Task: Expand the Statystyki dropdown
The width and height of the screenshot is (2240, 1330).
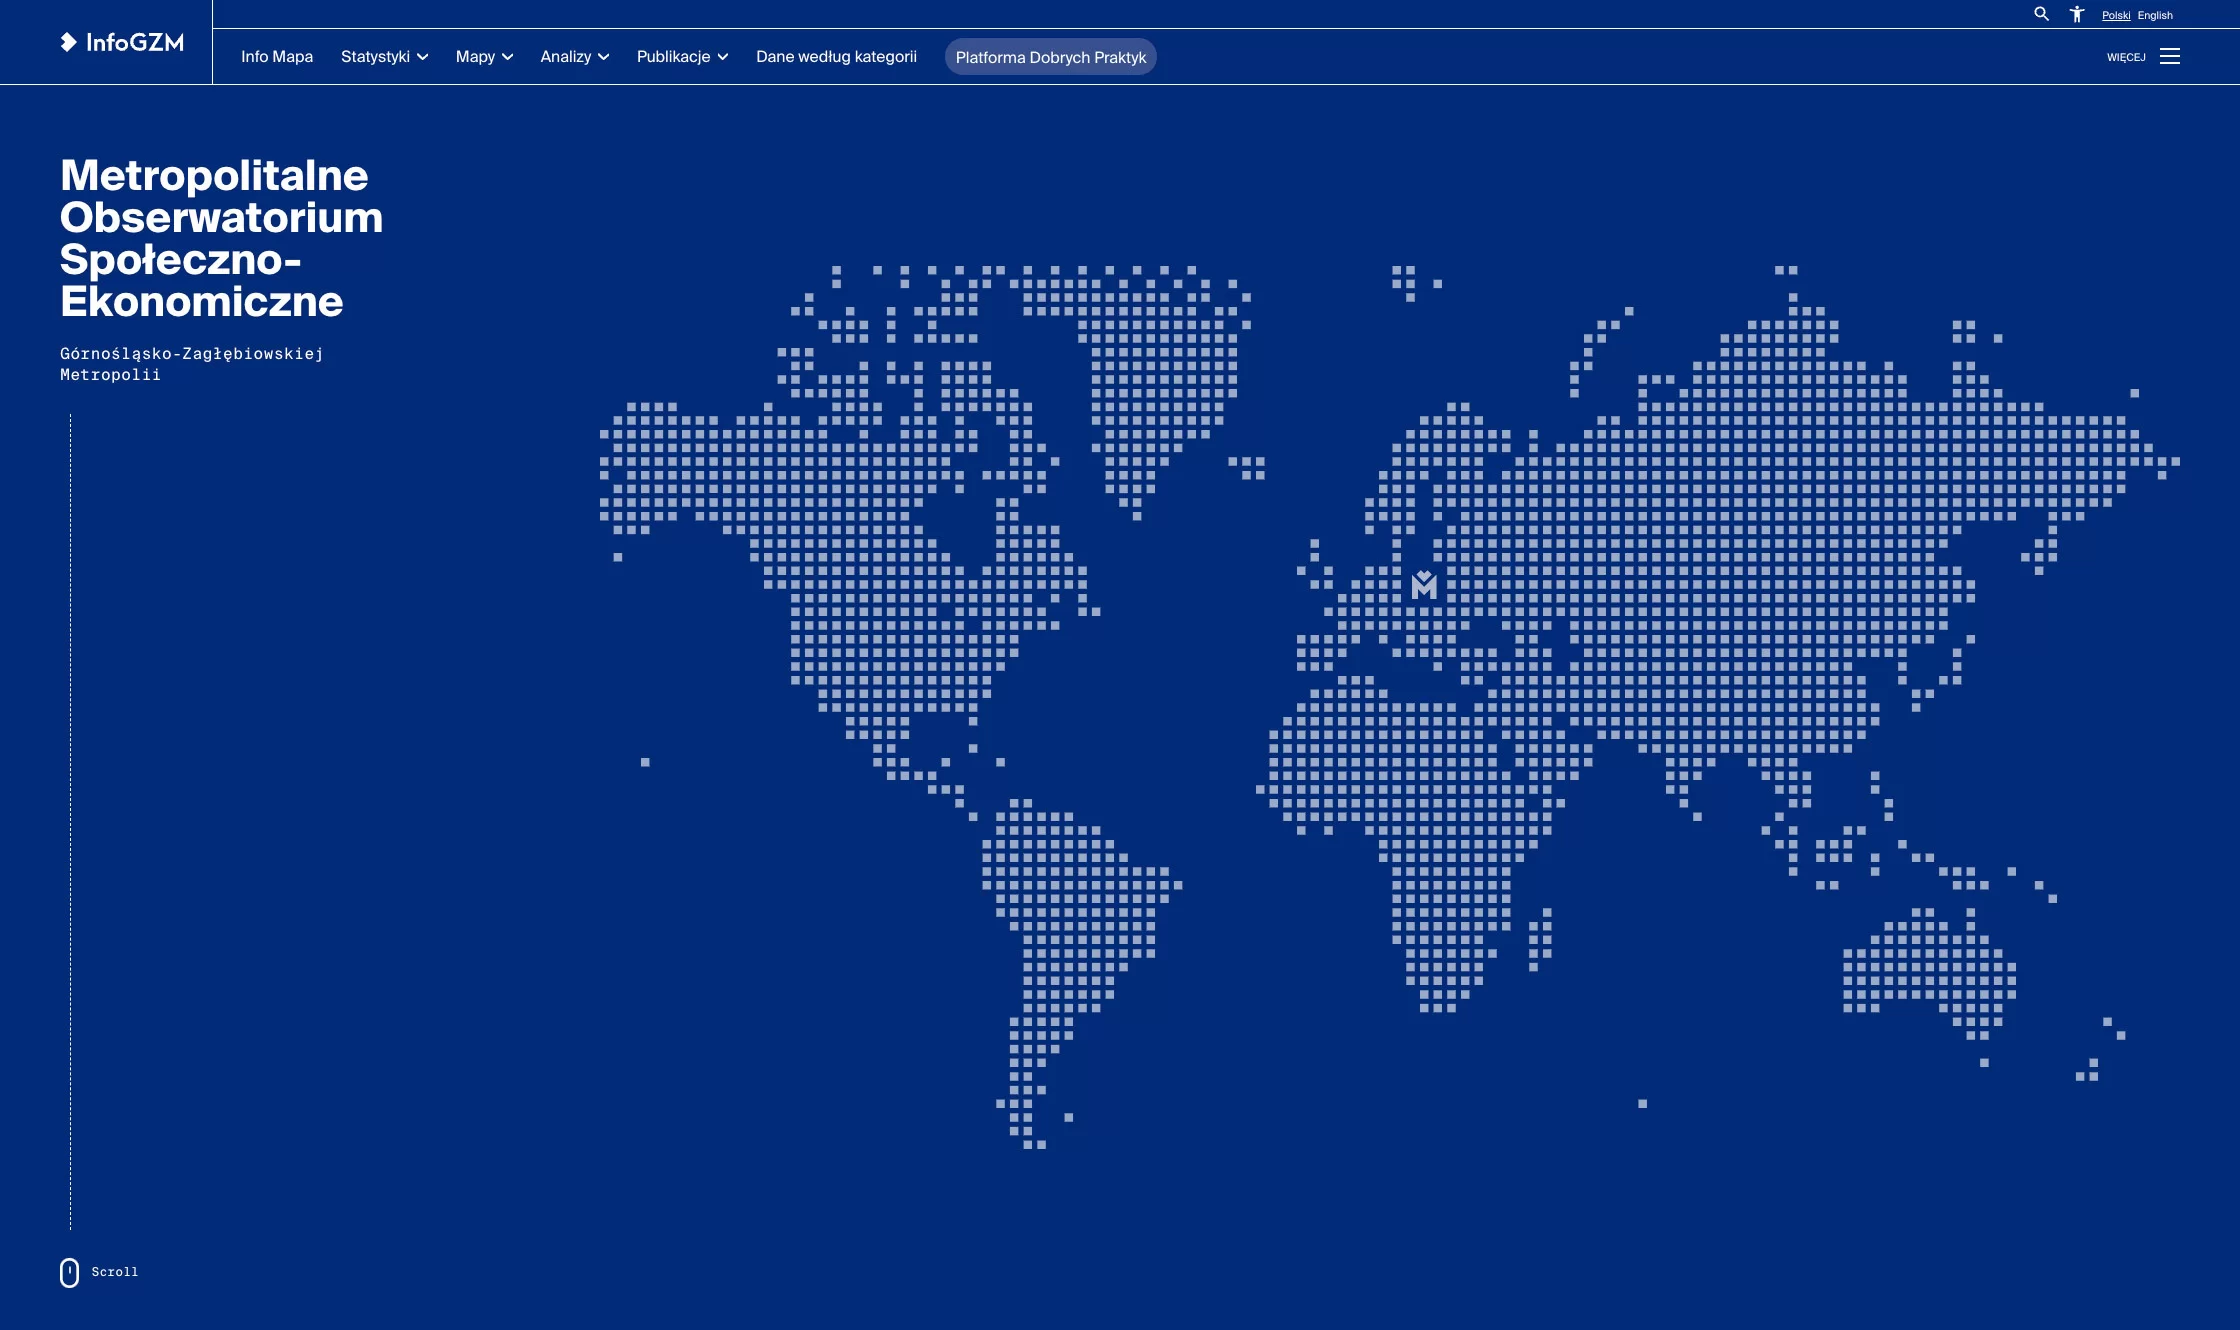Action: (x=384, y=56)
